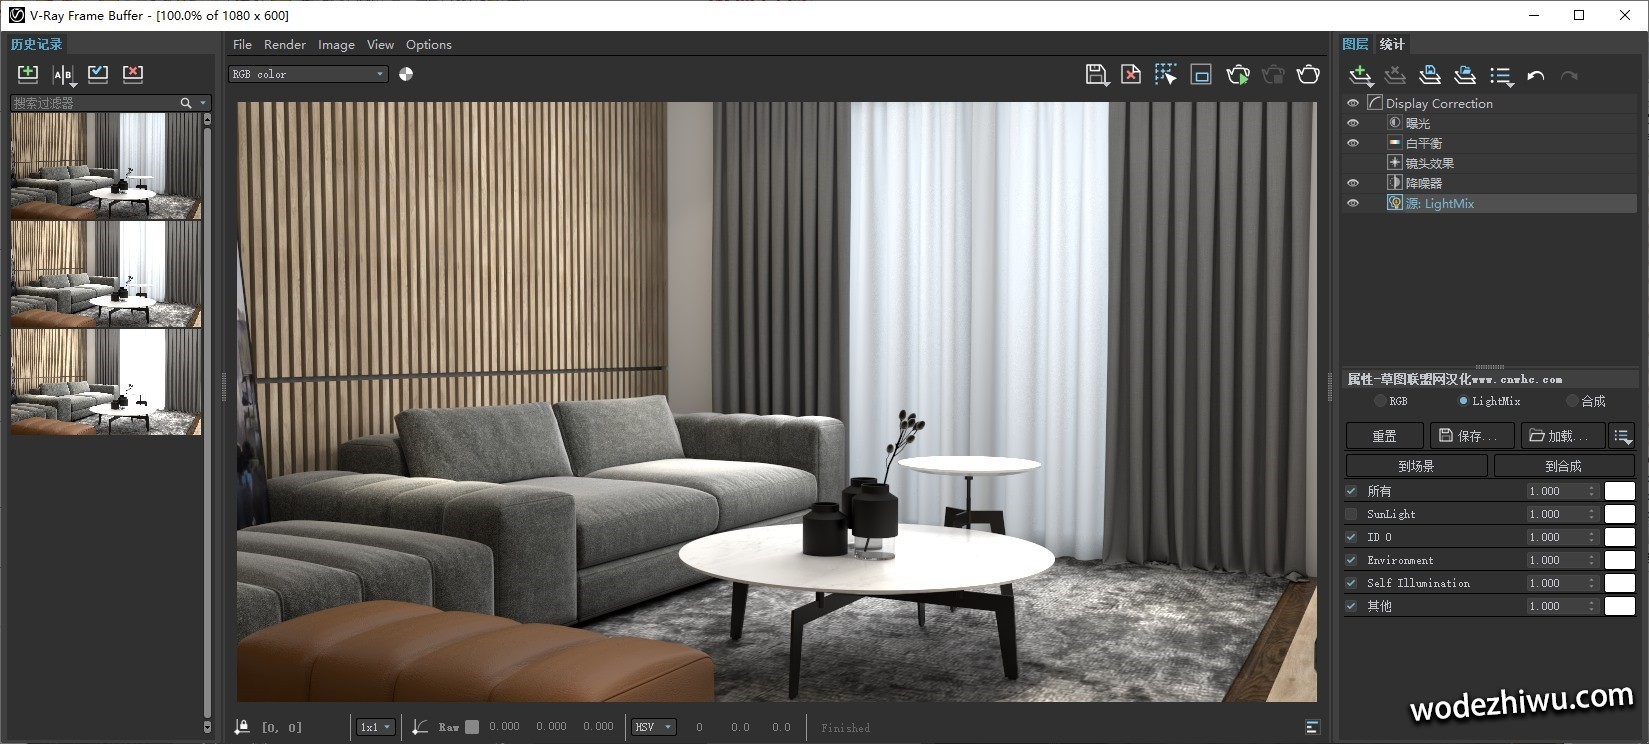Select the first history render thumbnail
The height and width of the screenshot is (744, 1649).
click(106, 165)
